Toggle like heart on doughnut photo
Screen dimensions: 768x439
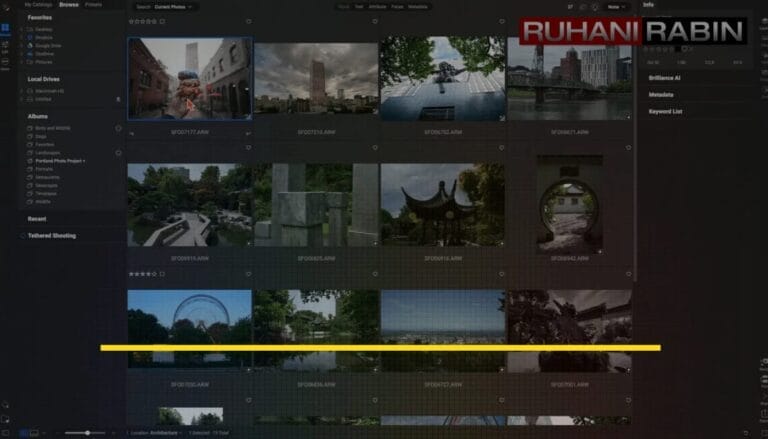click(249, 22)
